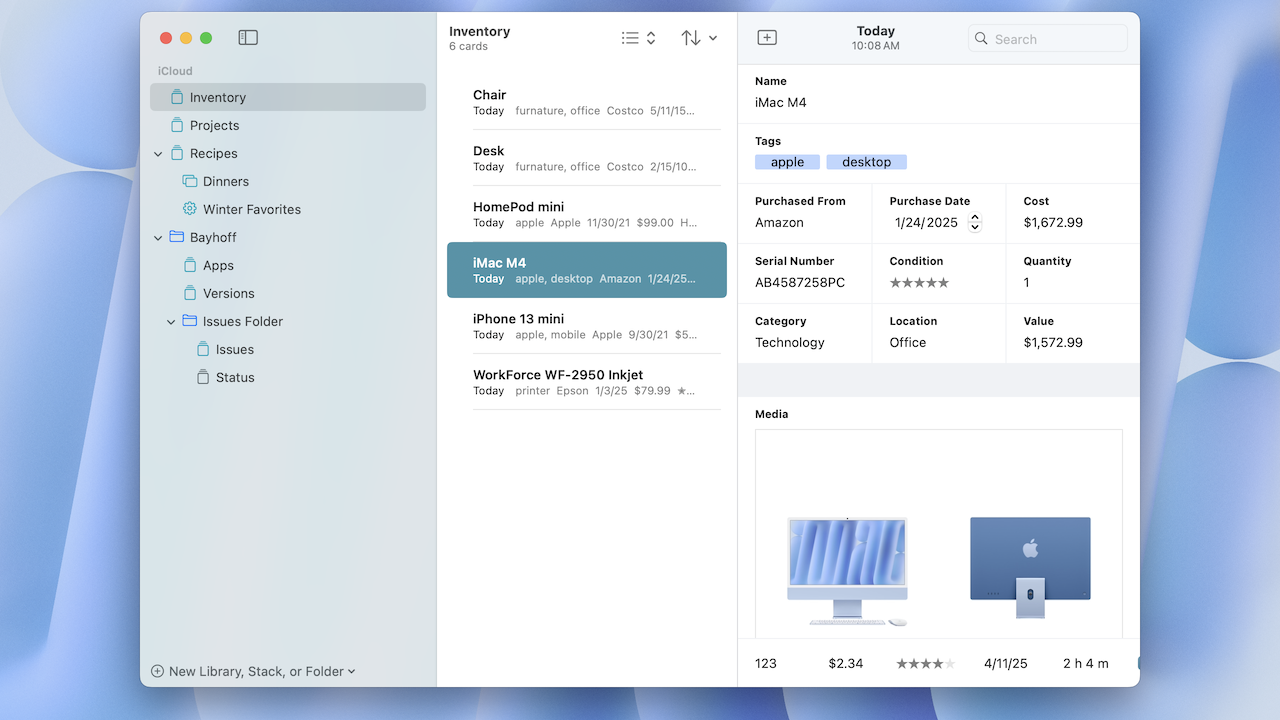Click the Winter Favorites gear icon

click(190, 209)
